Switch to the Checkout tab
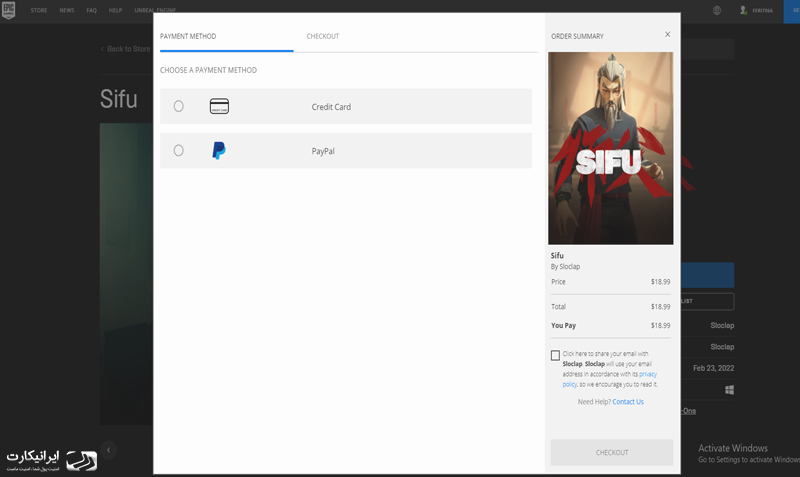Image resolution: width=800 pixels, height=477 pixels. coord(322,36)
